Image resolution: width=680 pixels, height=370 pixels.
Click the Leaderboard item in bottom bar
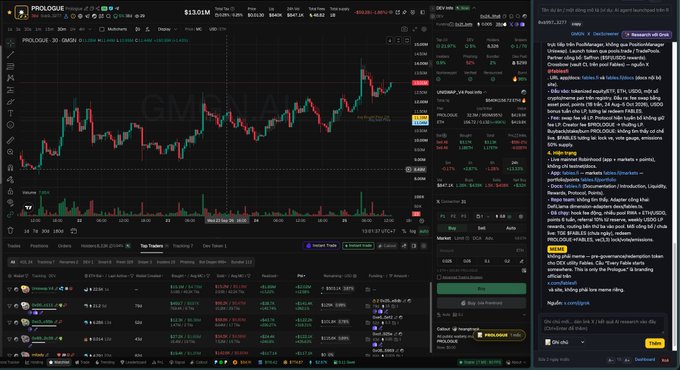133,362
